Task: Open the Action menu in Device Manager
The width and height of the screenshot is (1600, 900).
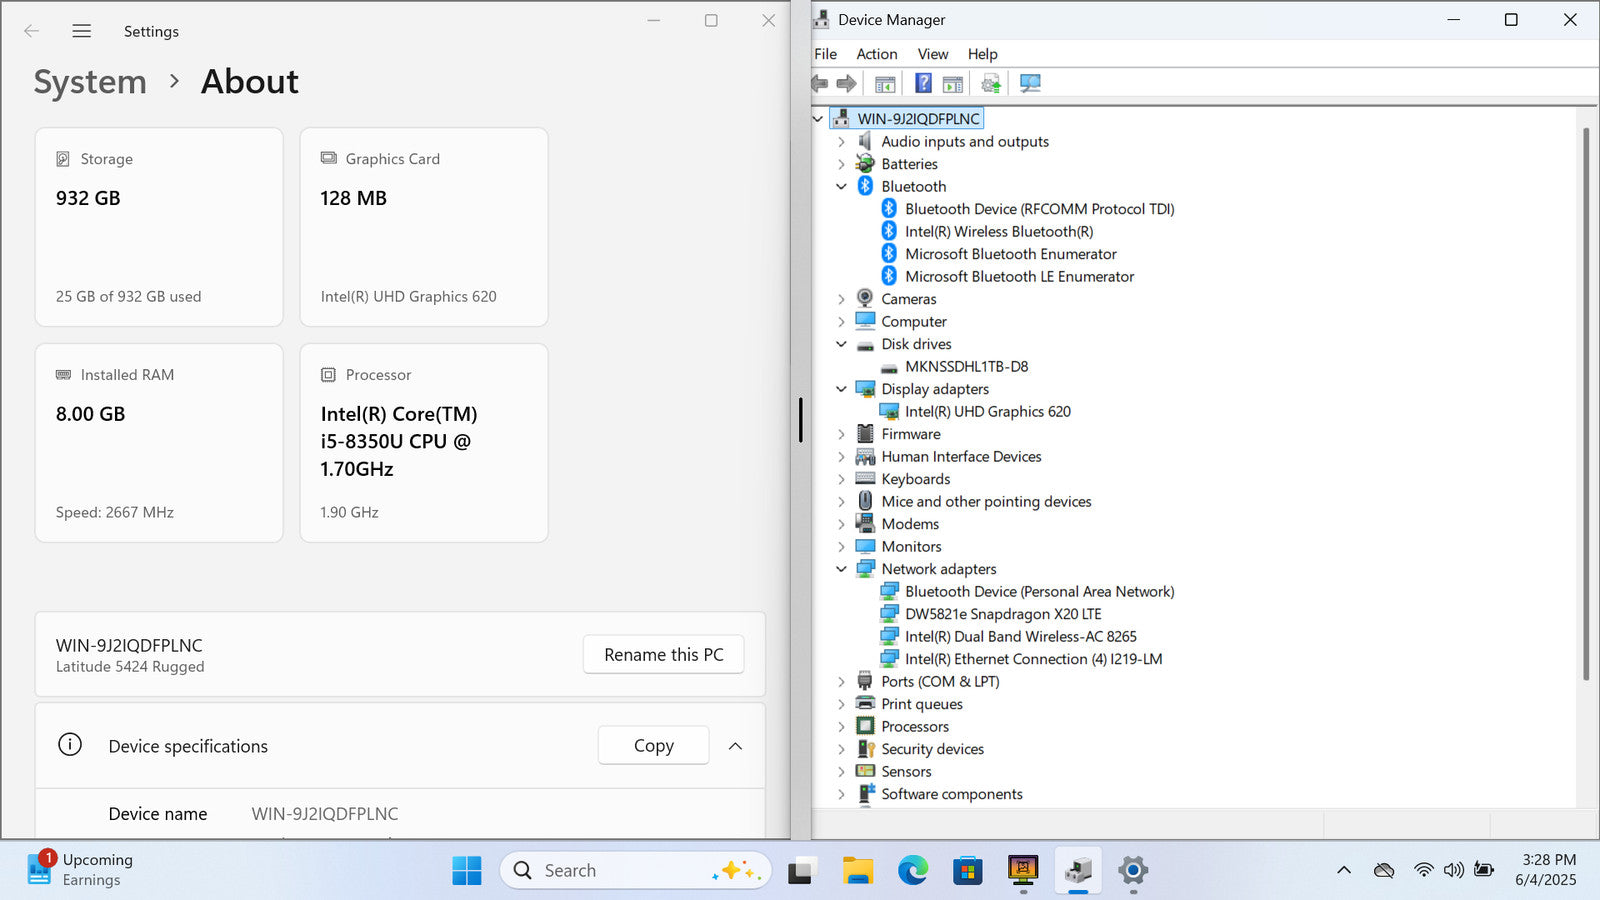Action: point(877,54)
